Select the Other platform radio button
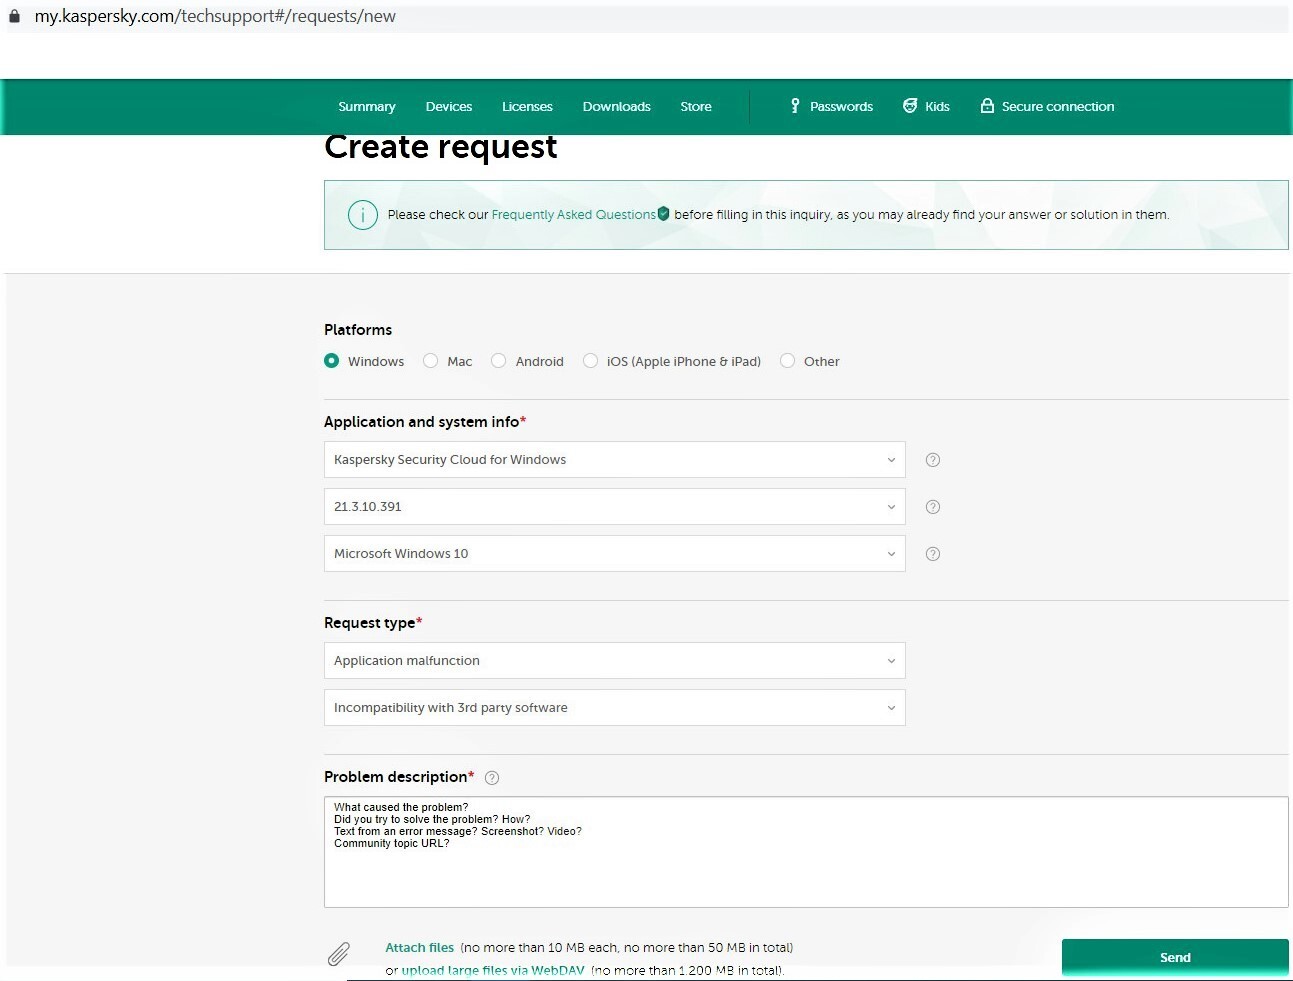Image resolution: width=1293 pixels, height=981 pixels. click(x=787, y=361)
